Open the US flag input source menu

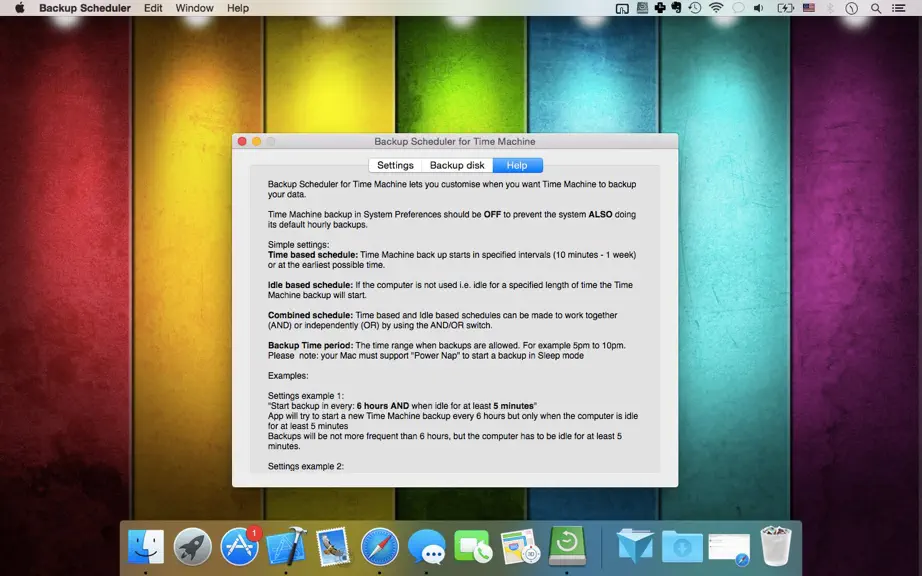coord(809,8)
